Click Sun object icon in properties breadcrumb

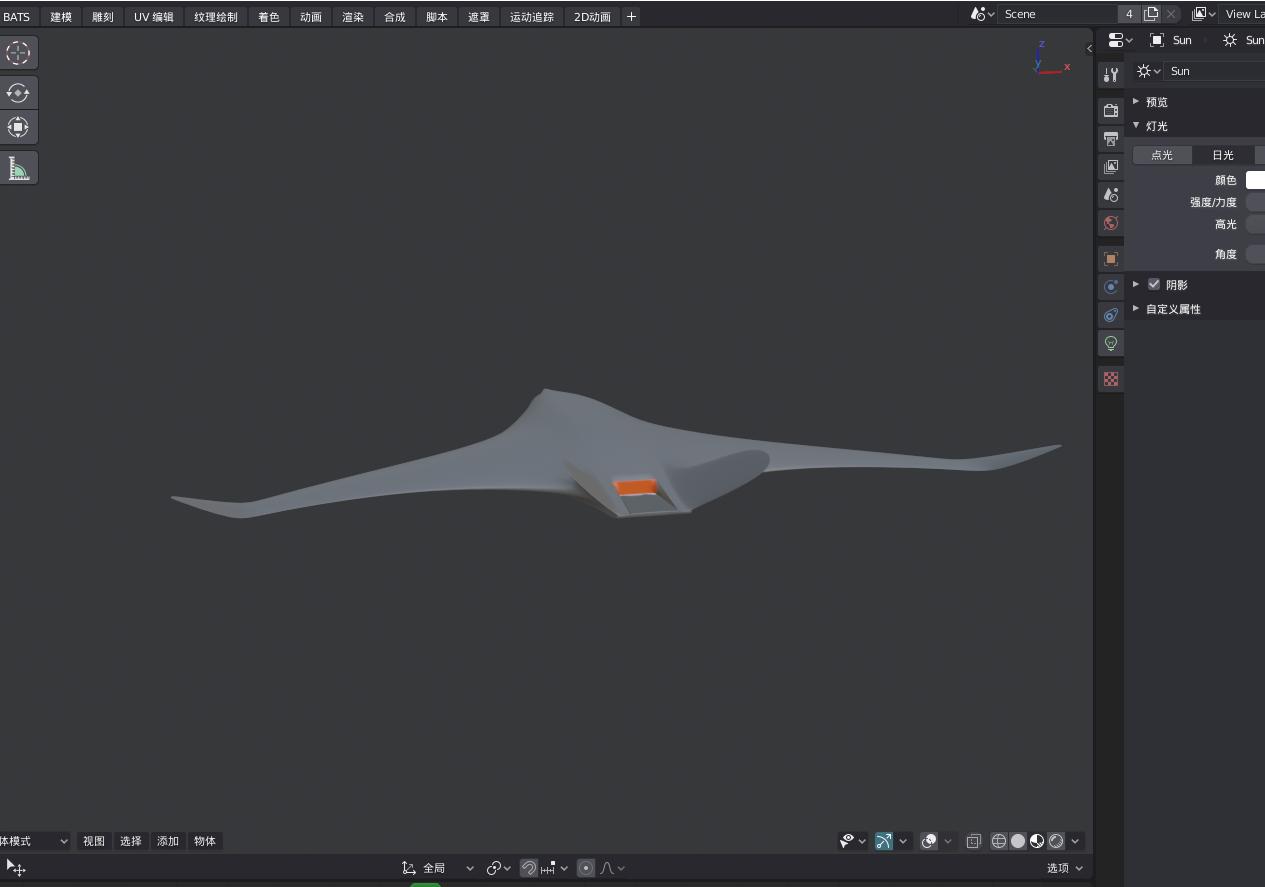click(x=1157, y=40)
